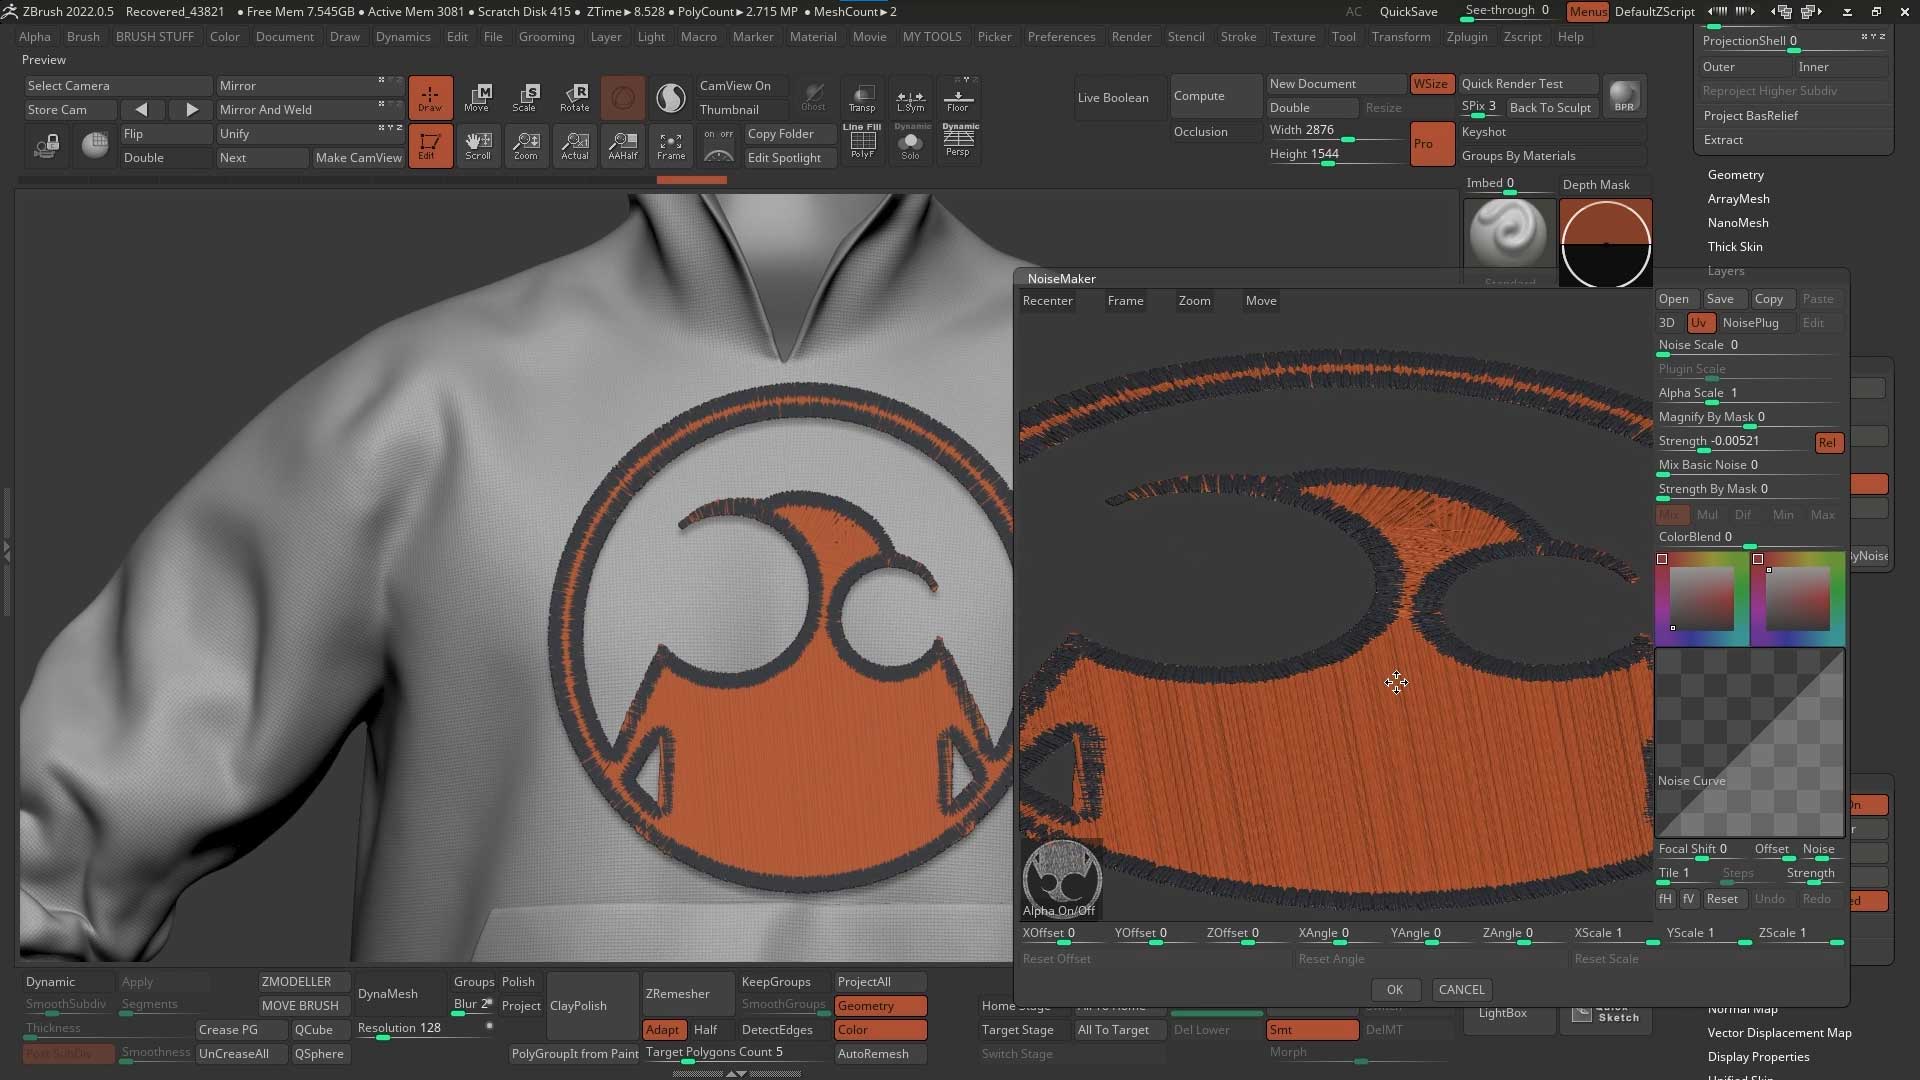Image resolution: width=1920 pixels, height=1080 pixels.
Task: Toggle the Transp icon
Action: pyautogui.click(x=862, y=97)
